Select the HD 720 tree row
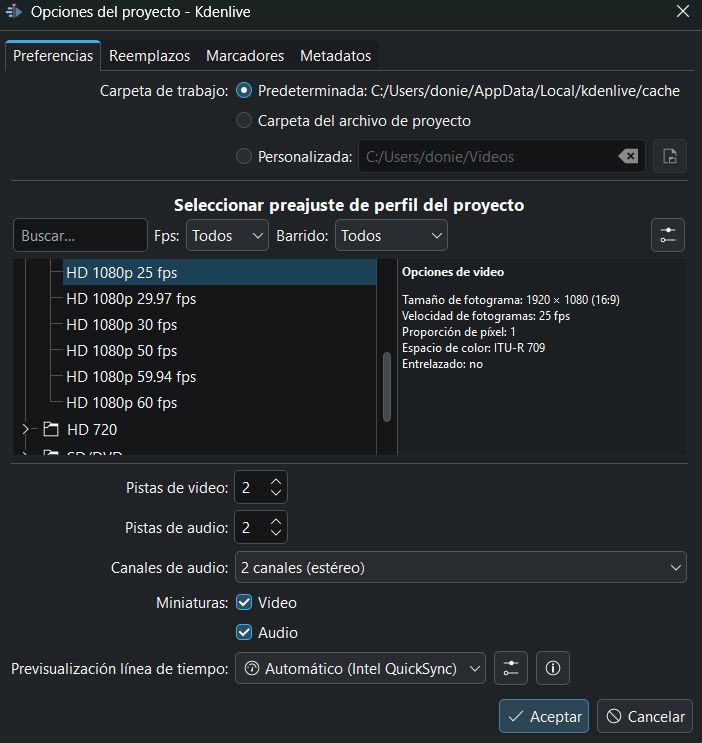Image resolution: width=702 pixels, height=743 pixels. click(x=209, y=429)
